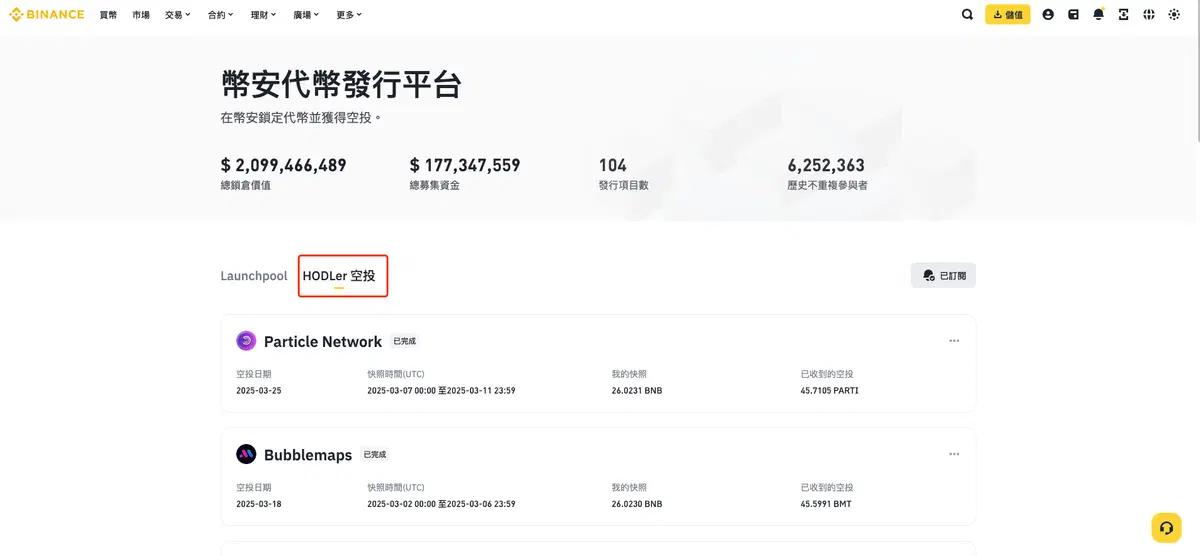View notifications via the bell icon
The image size is (1200, 556).
pos(1099,15)
